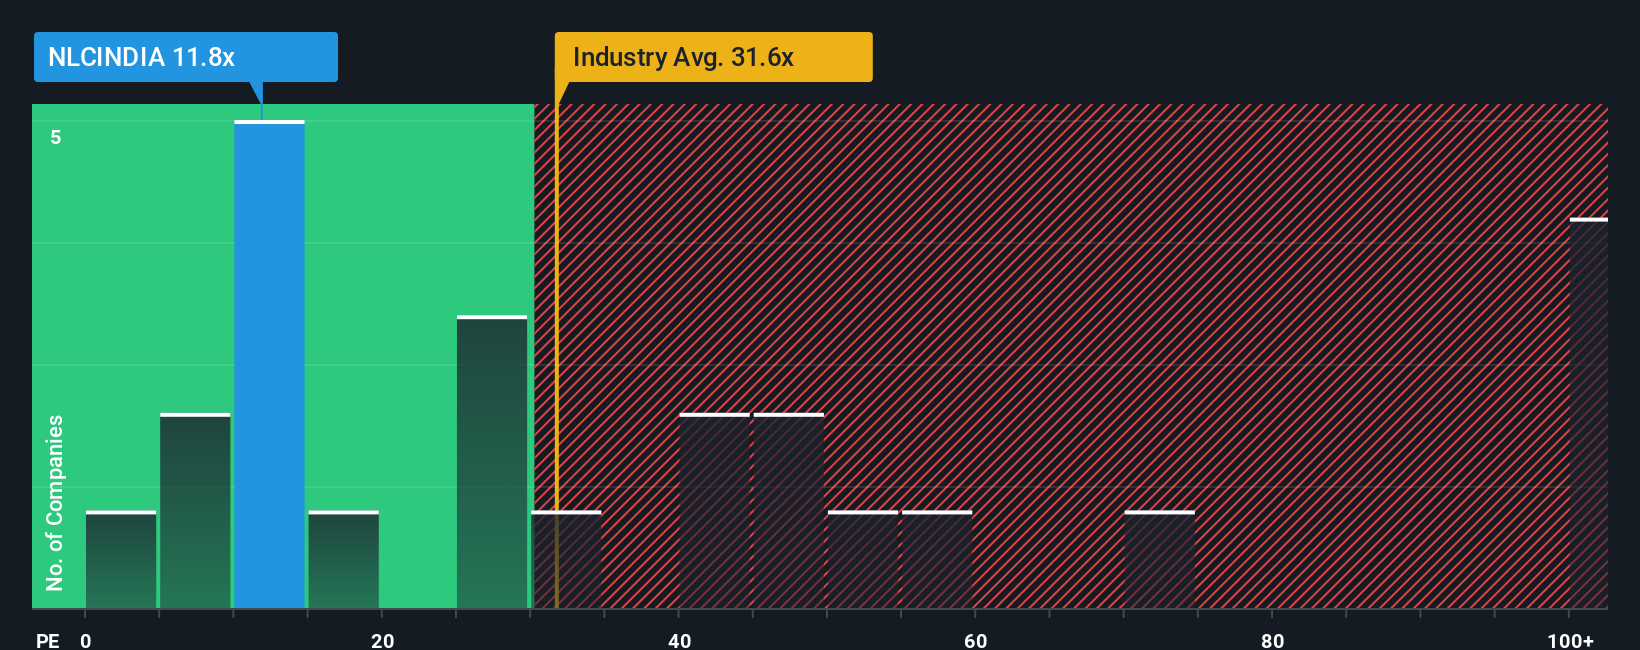Click the y-axis value 5

56,137
